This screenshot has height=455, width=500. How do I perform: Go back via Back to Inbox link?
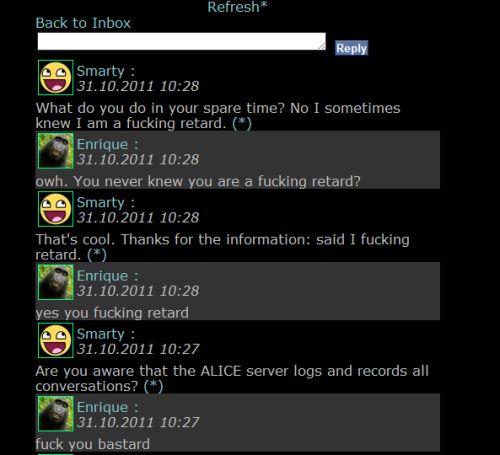click(83, 23)
